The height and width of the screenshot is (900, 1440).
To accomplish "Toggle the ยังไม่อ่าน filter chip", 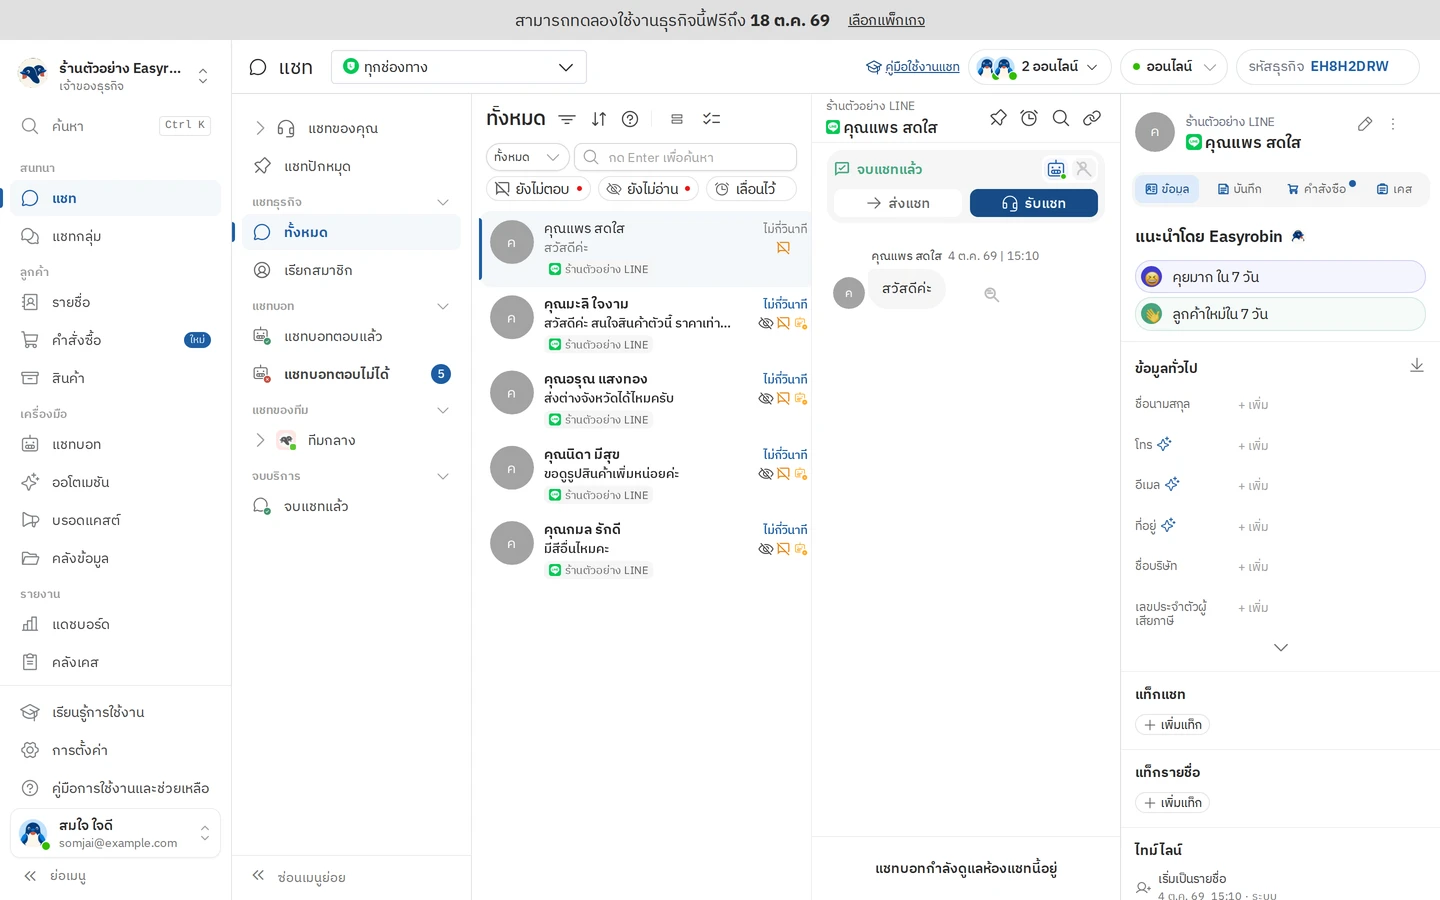I will tap(648, 189).
